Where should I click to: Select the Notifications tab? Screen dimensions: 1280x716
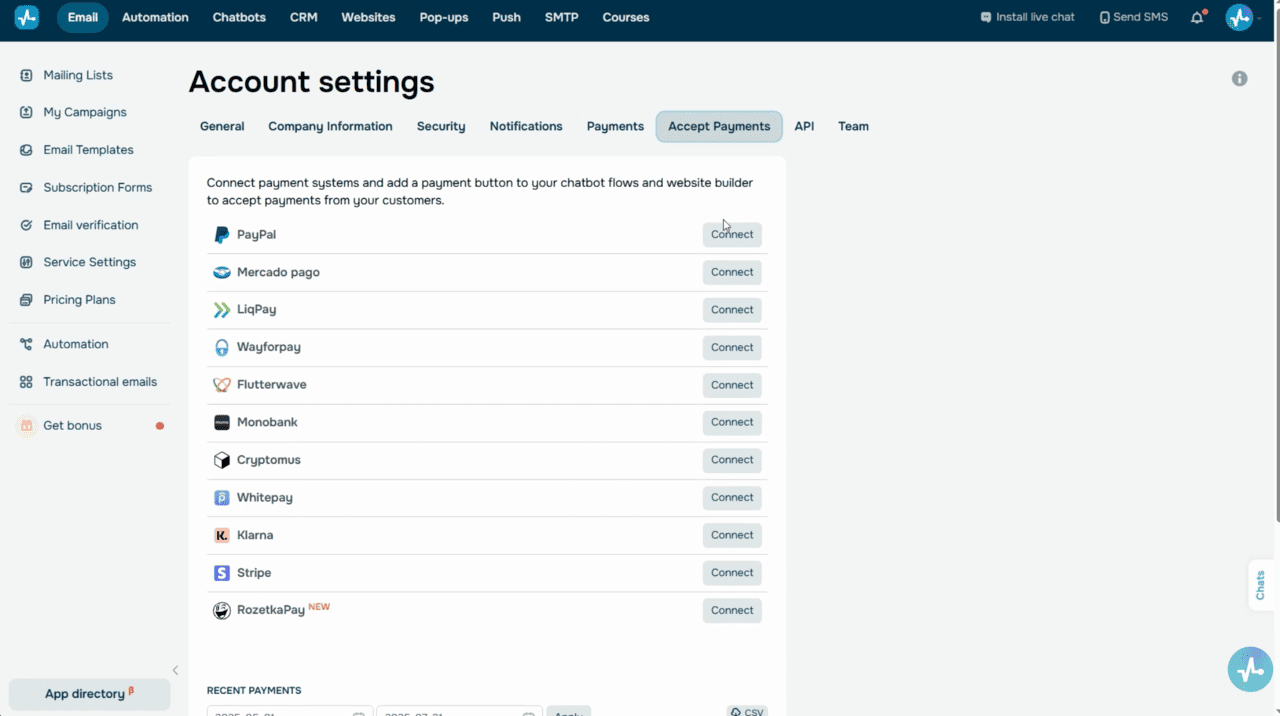click(x=526, y=126)
